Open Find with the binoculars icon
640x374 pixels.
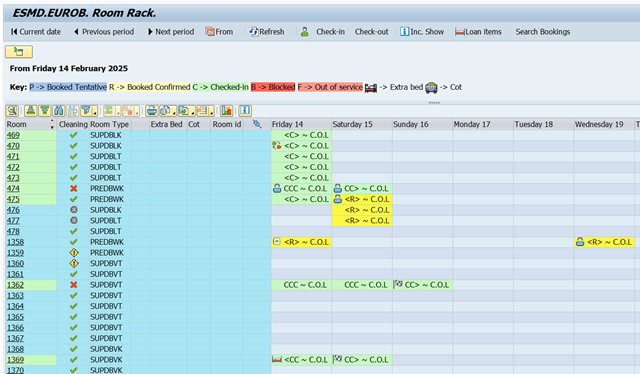click(x=58, y=111)
